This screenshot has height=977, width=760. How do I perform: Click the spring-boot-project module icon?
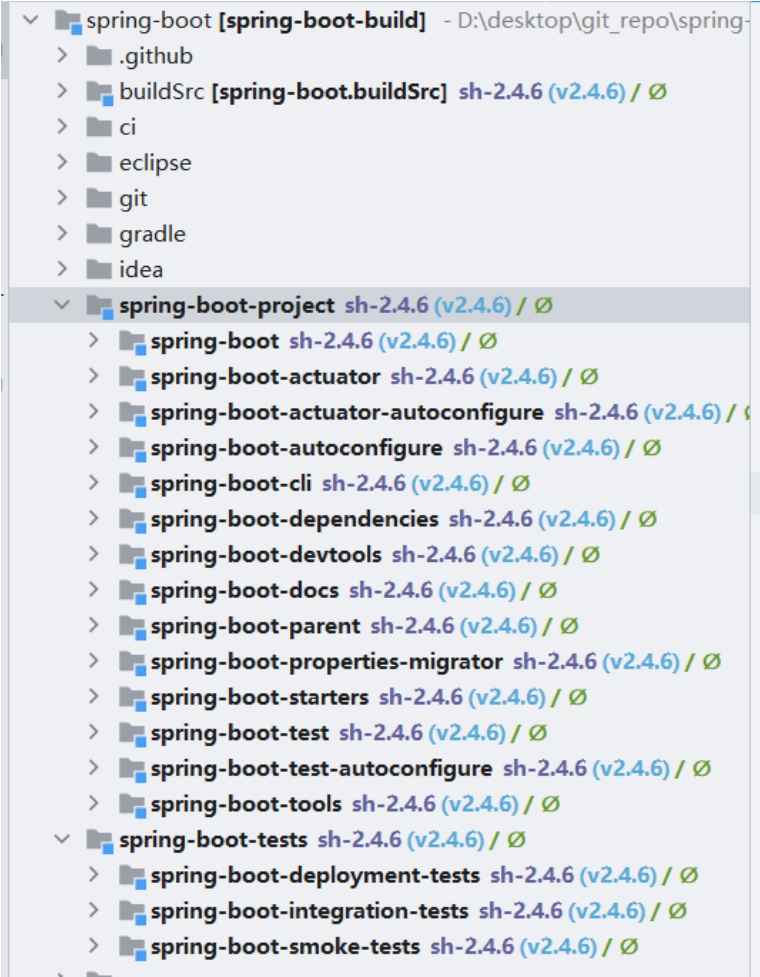click(x=100, y=307)
